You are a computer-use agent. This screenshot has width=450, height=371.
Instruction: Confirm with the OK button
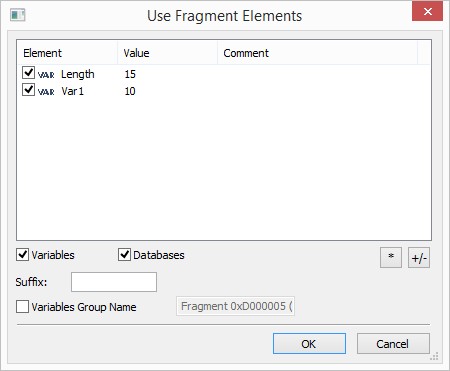point(309,344)
